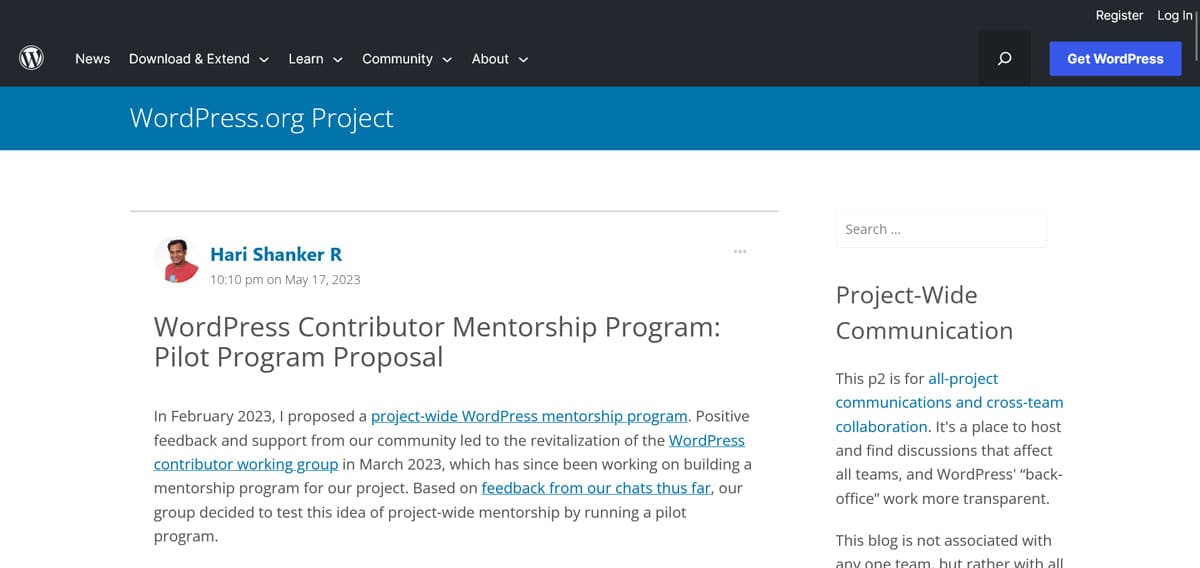Click Hari Shanker R's avatar photo
Screen dimensions: 1200x568
(x=178, y=261)
